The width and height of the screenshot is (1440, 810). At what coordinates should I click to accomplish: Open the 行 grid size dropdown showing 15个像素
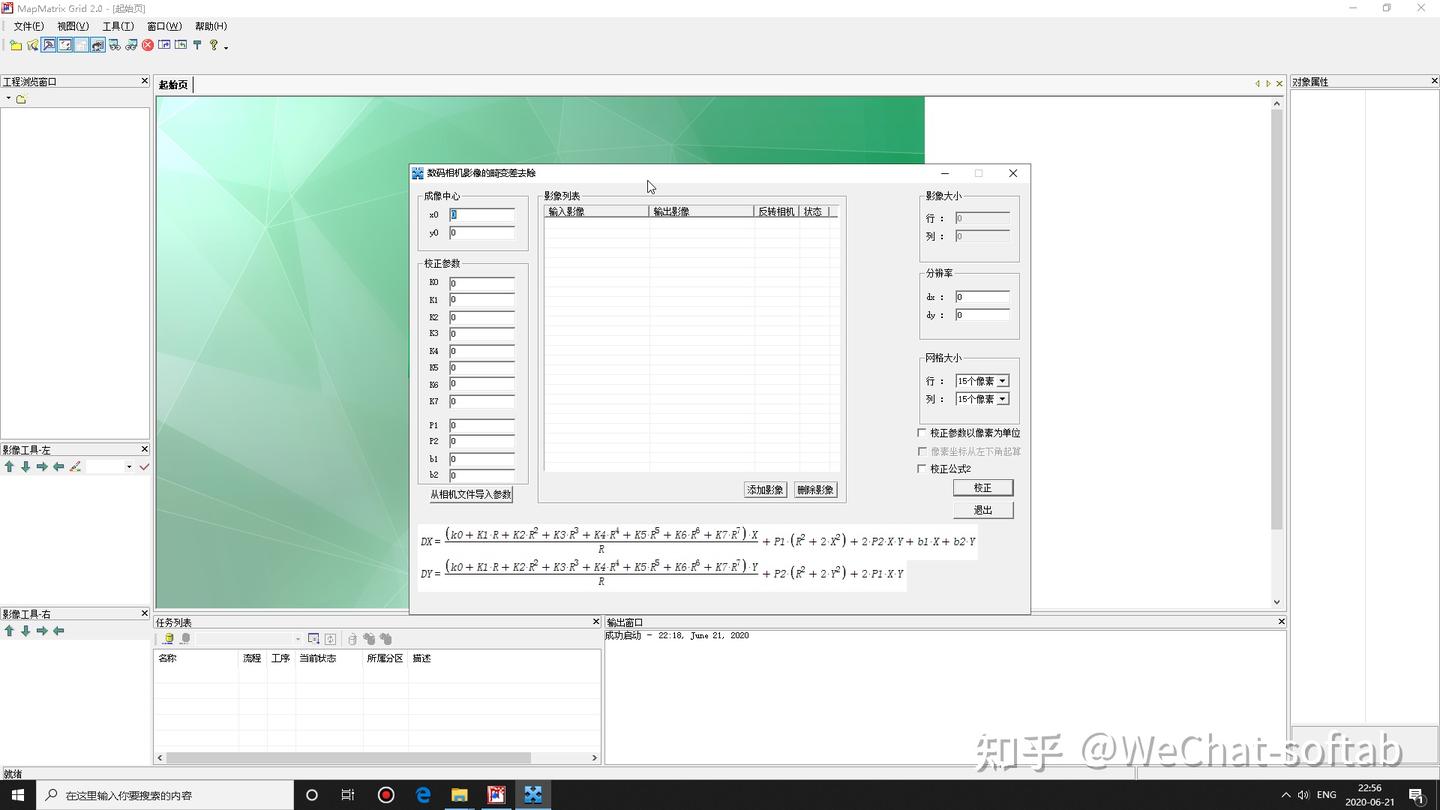[x=1004, y=380]
